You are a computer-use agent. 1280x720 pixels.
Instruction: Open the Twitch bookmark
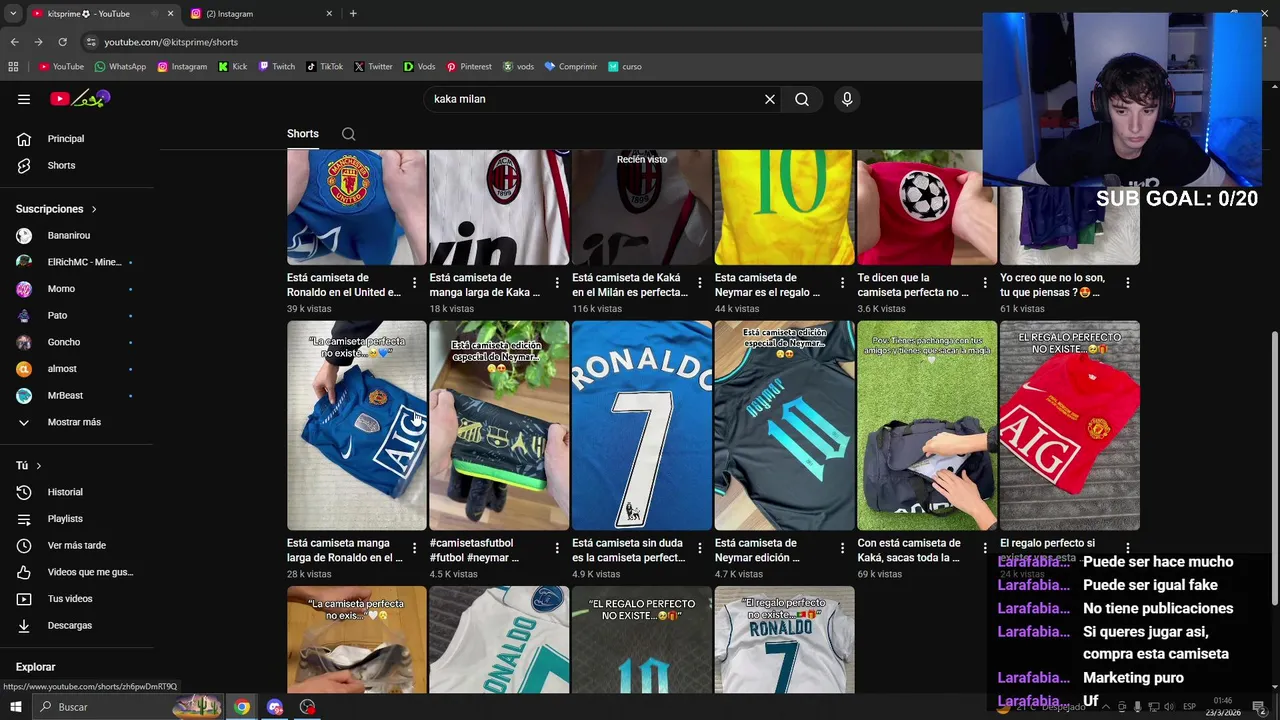pyautogui.click(x=277, y=67)
